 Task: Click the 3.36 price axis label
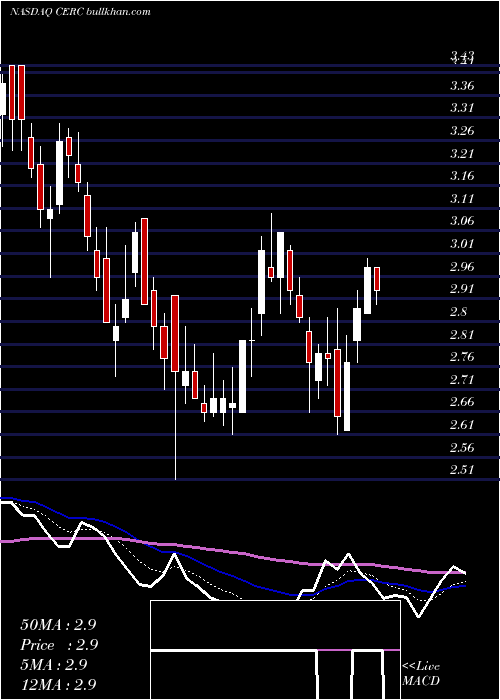(462, 85)
